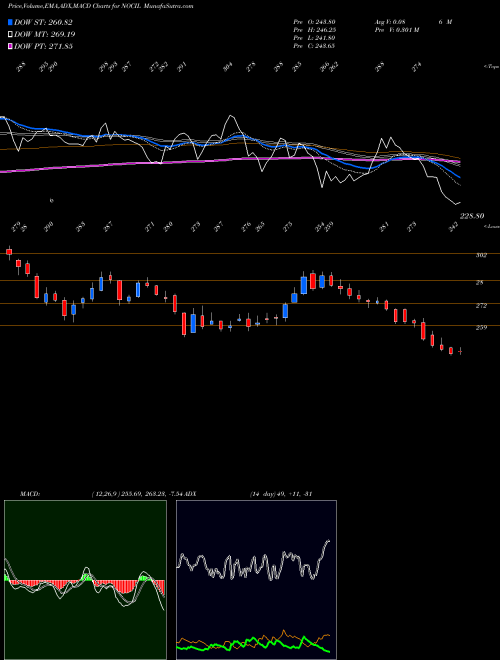Image resolution: width=500 pixels, height=660 pixels.
Task: Click the 228.80 price label
Action: click(472, 216)
